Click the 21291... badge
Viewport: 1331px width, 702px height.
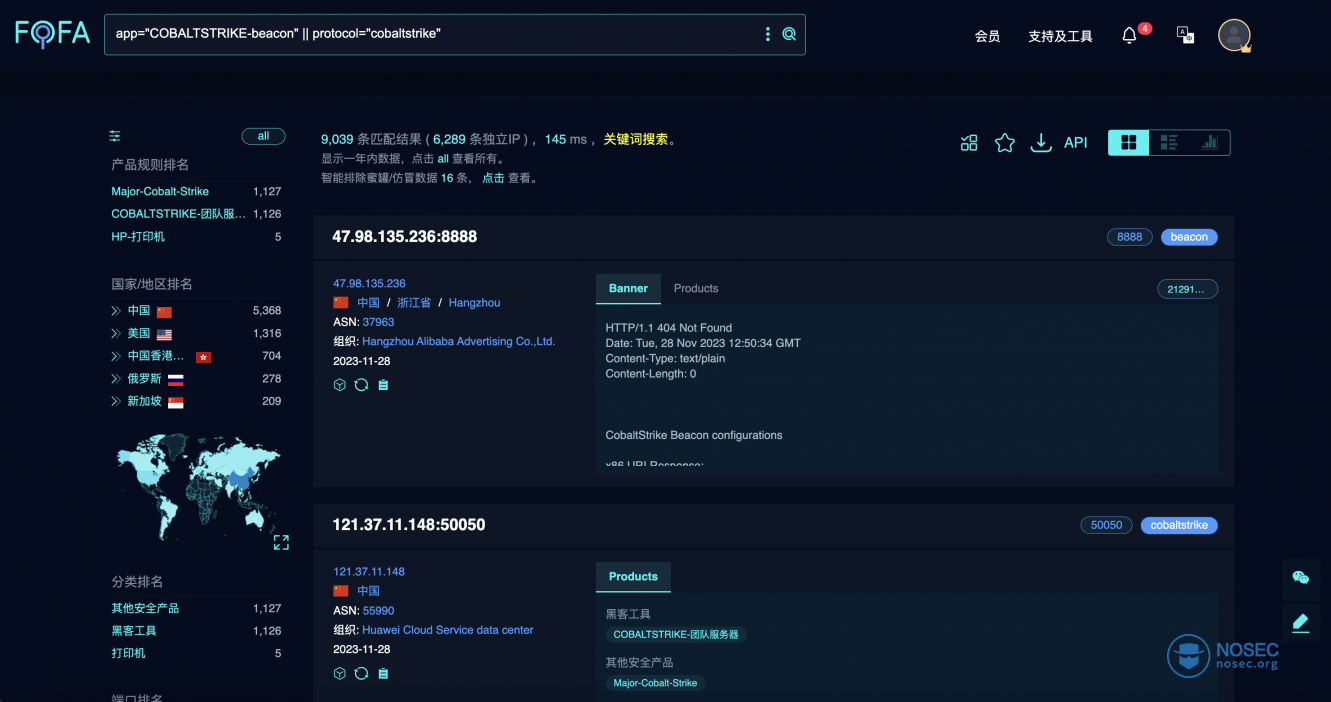pyautogui.click(x=1187, y=289)
